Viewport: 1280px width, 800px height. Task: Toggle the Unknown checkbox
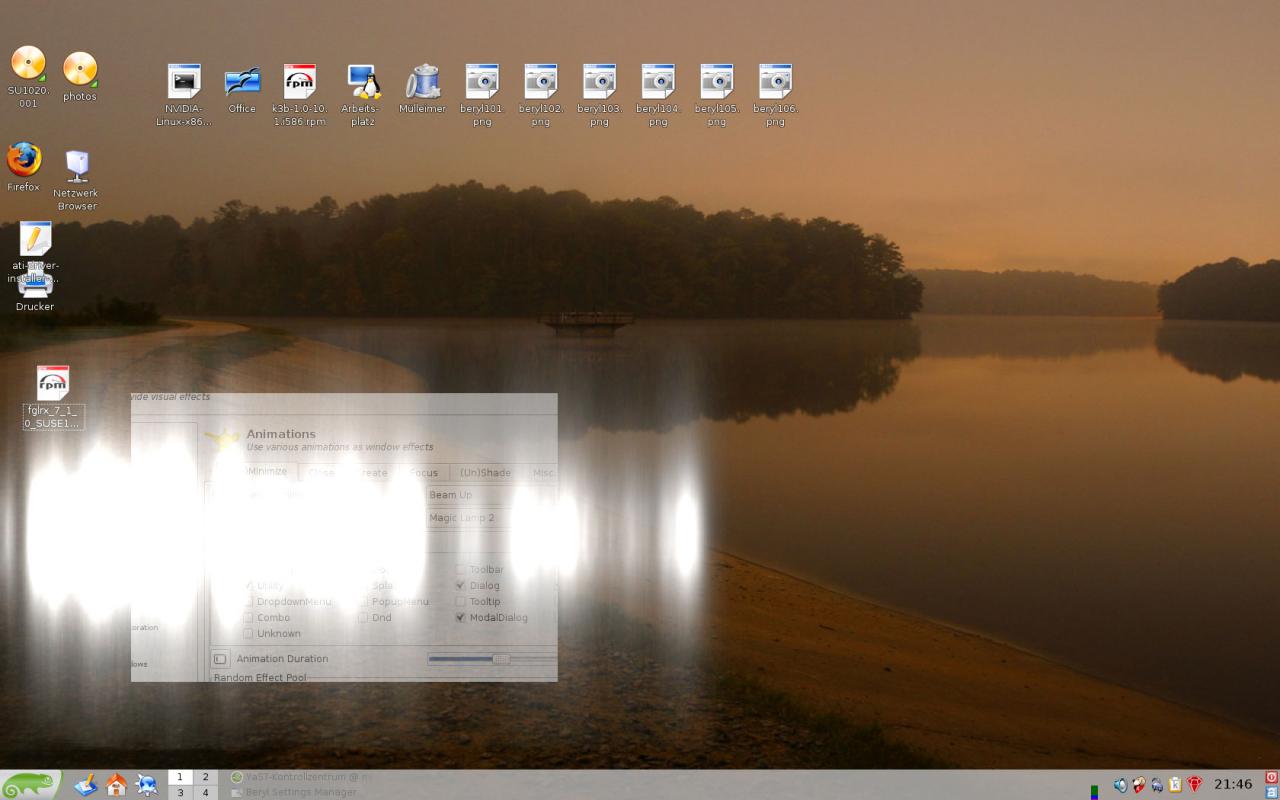[x=248, y=634]
